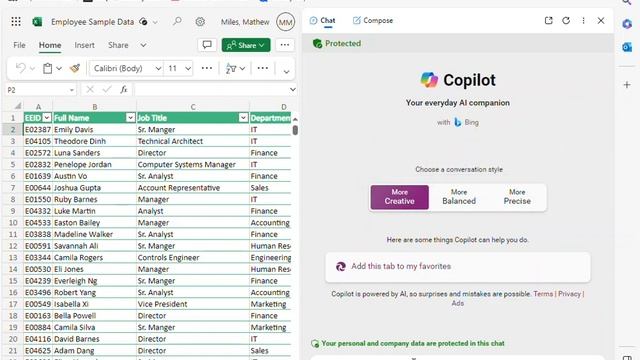Open the Privacy link
The height and width of the screenshot is (360, 640).
pyautogui.click(x=569, y=294)
